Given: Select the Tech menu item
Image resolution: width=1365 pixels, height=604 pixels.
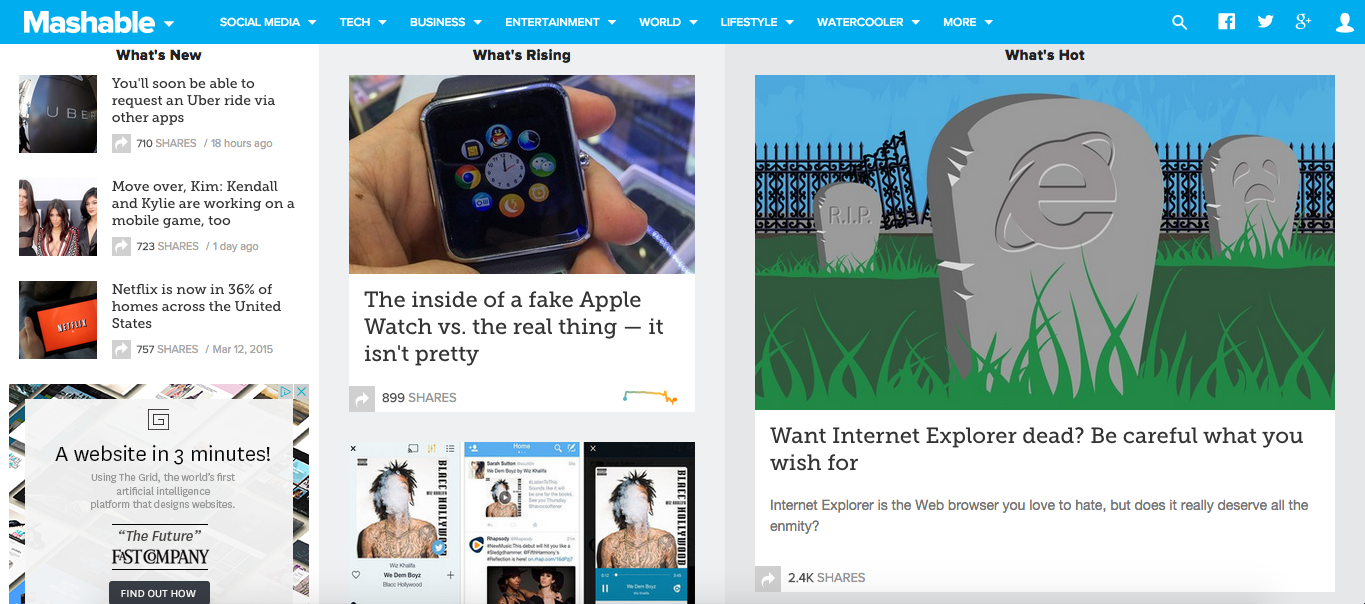Looking at the screenshot, I should pos(362,22).
